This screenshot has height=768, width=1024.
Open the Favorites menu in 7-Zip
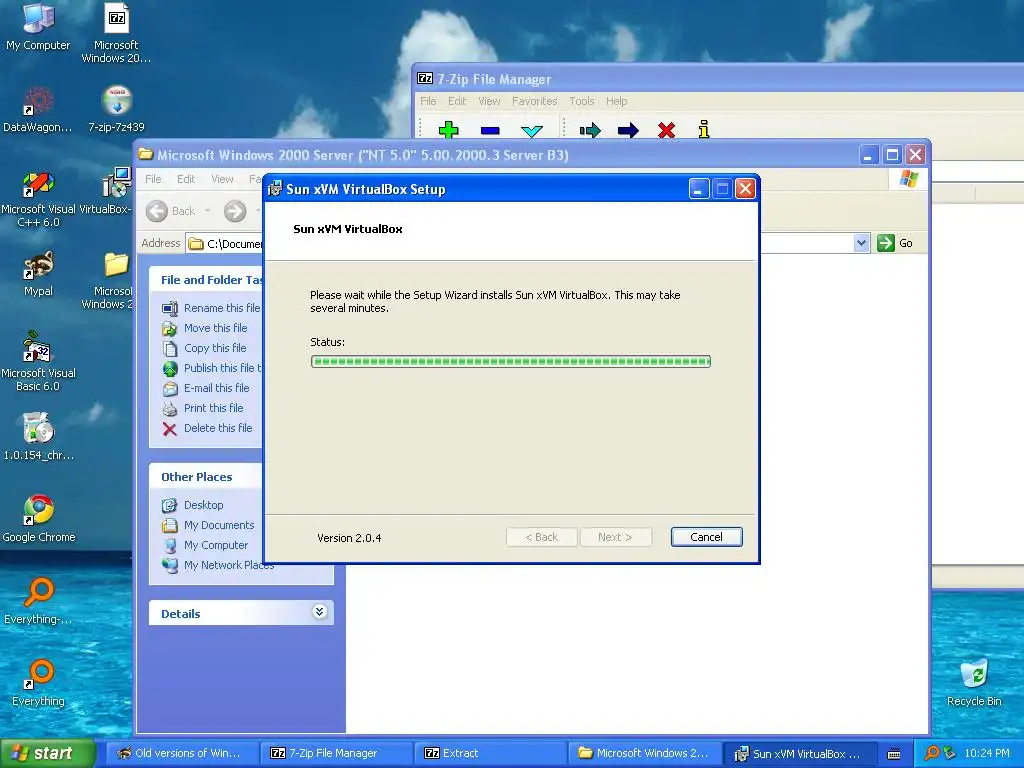click(534, 101)
